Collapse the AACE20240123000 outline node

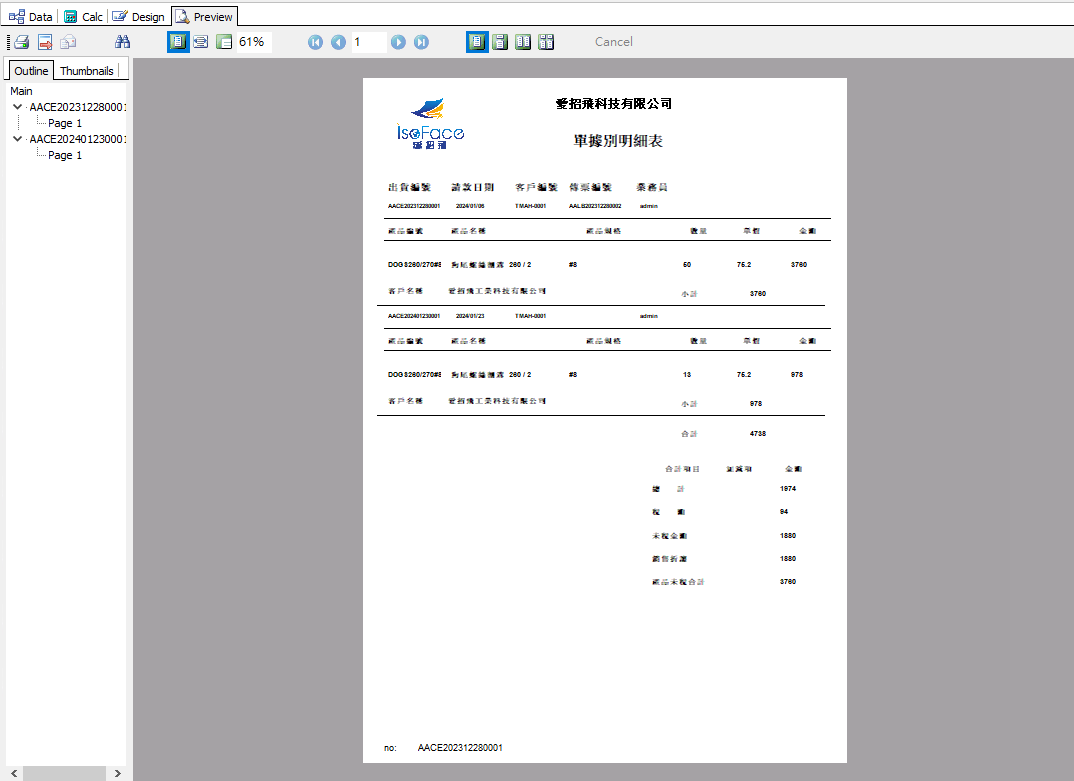coord(18,139)
